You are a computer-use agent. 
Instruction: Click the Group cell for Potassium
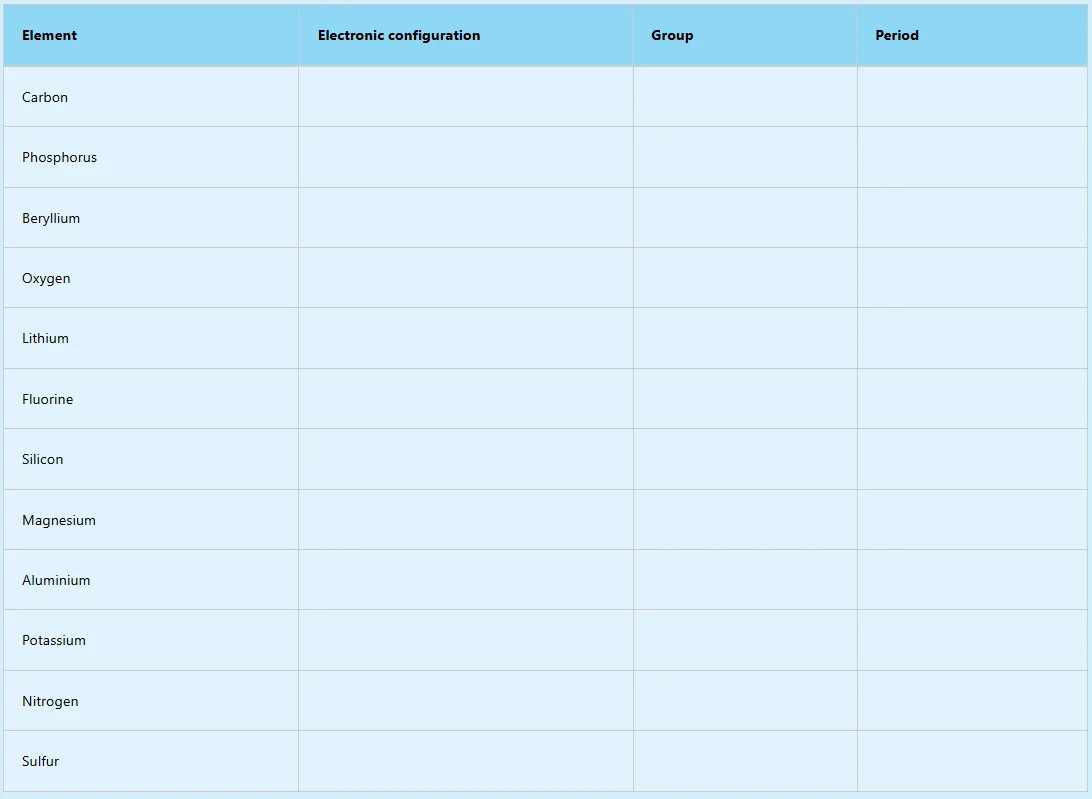point(745,640)
